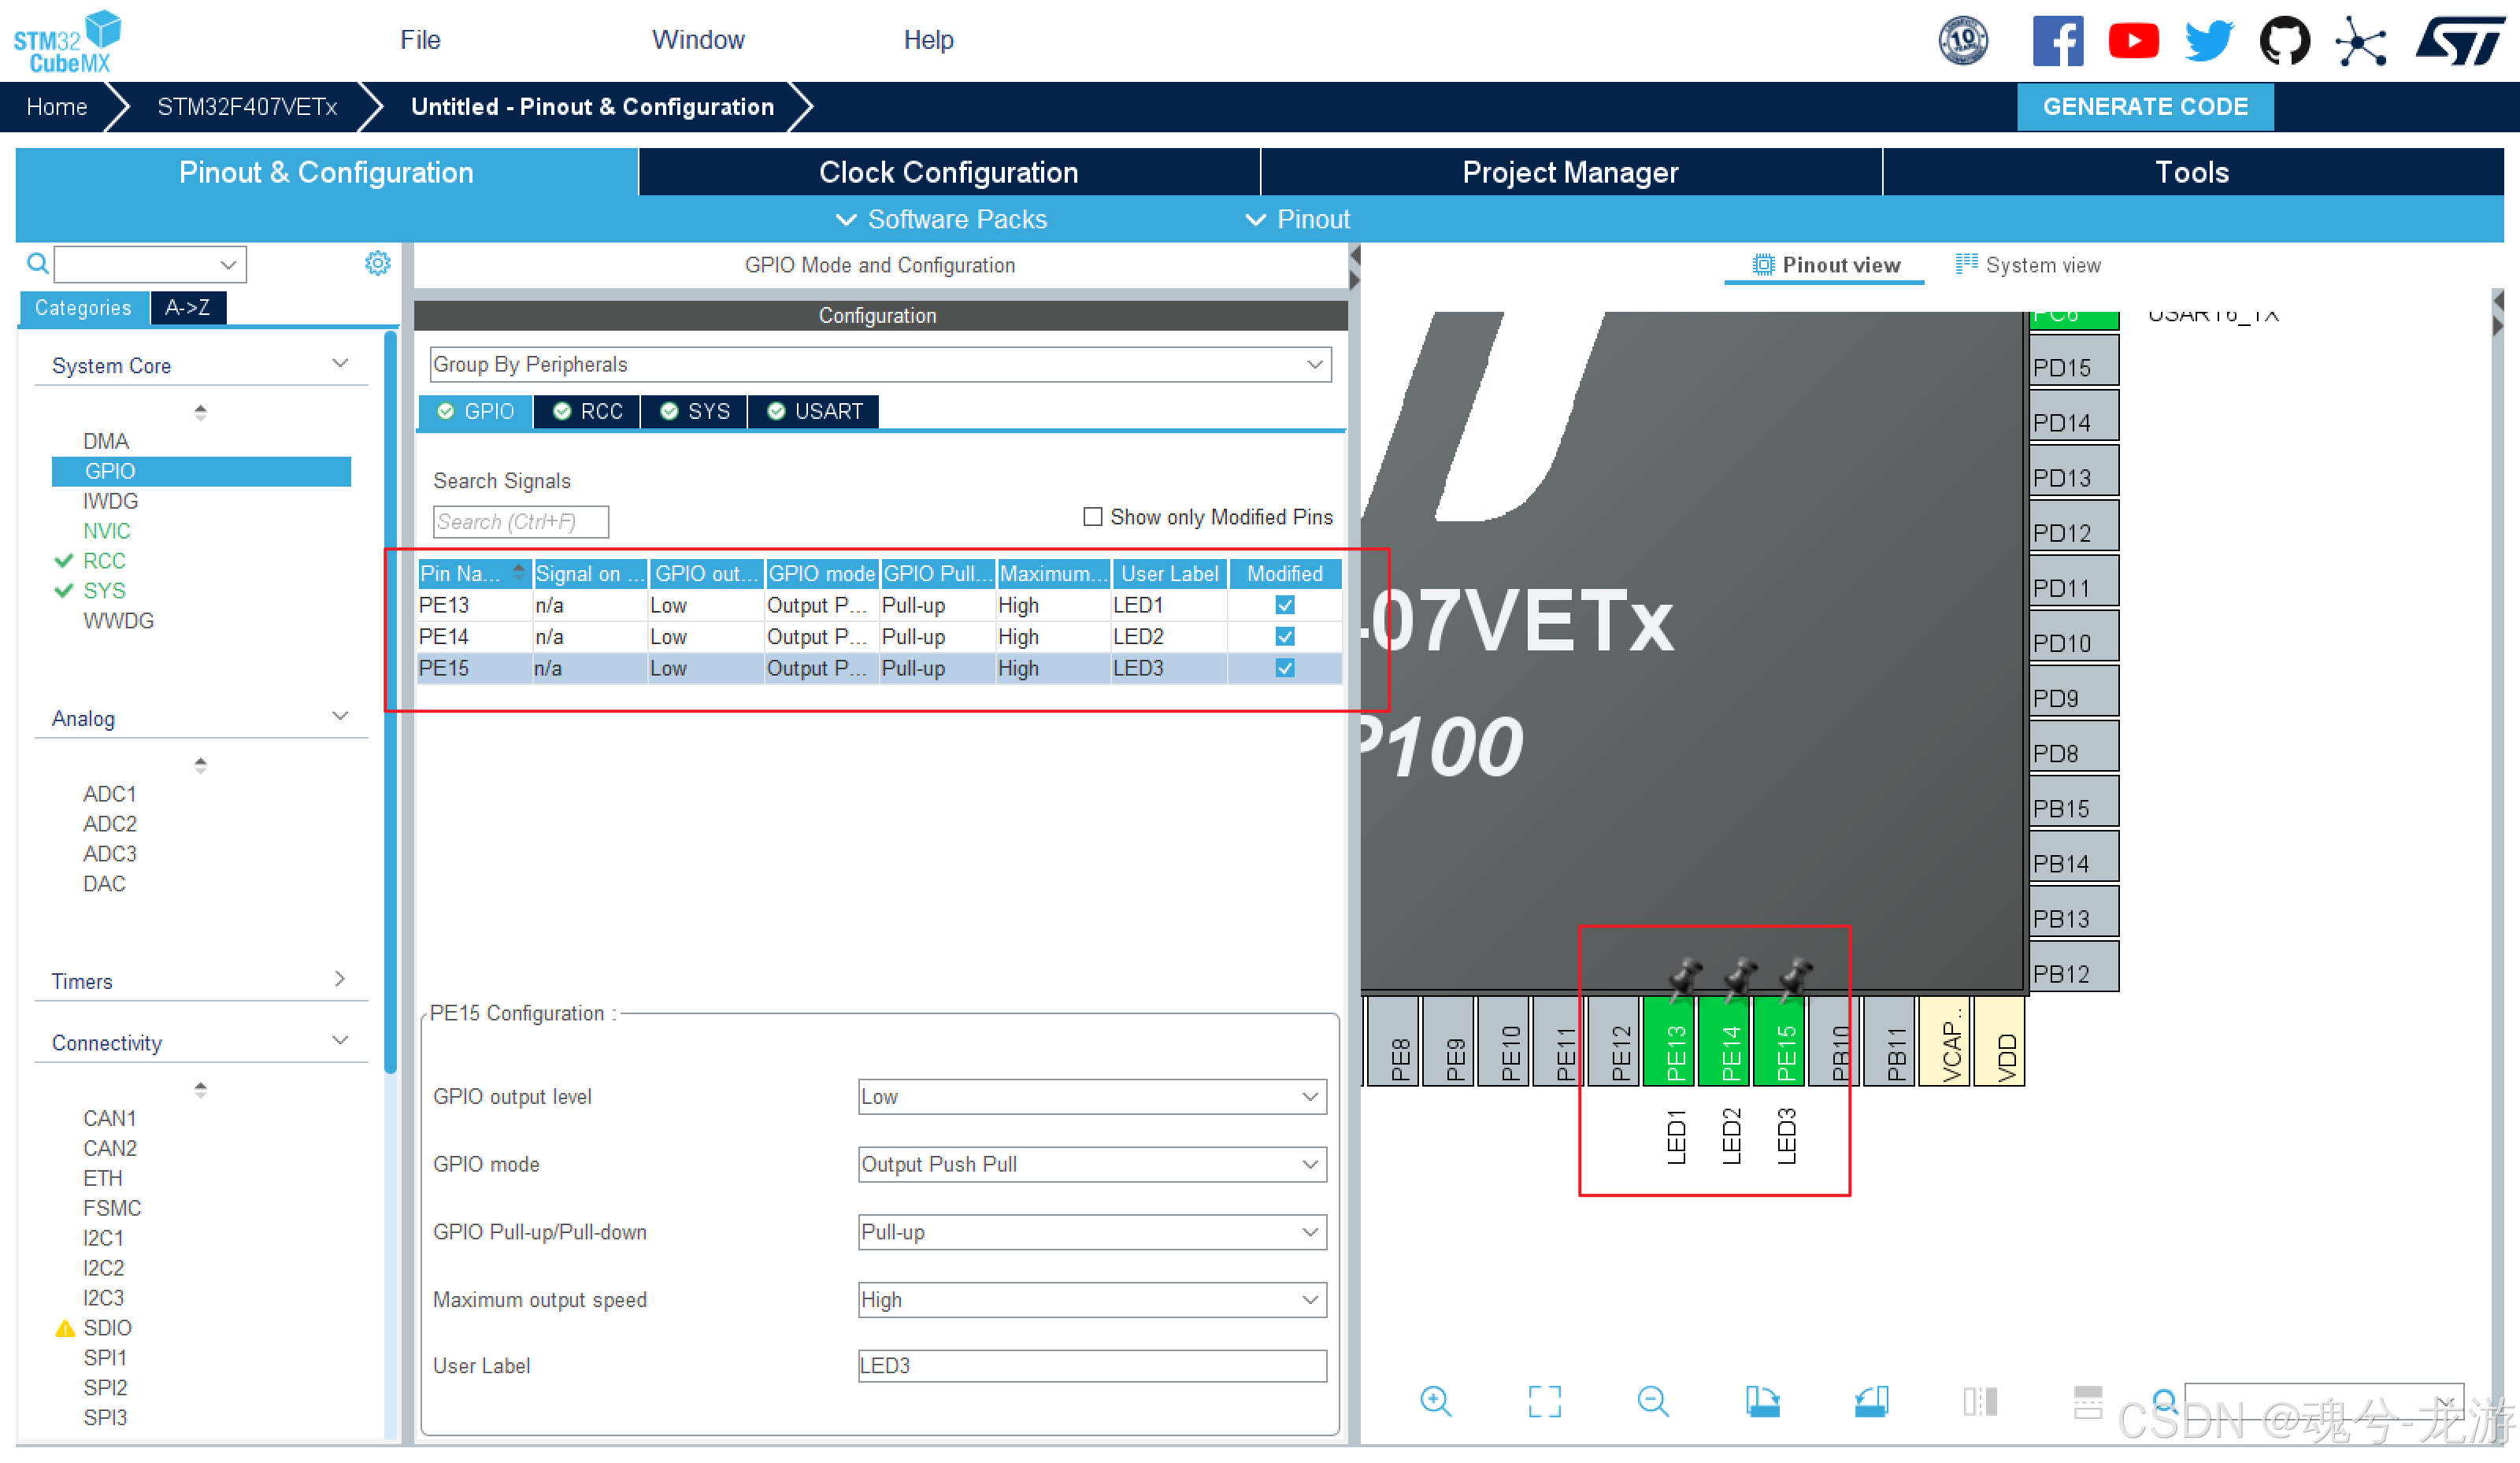Image resolution: width=2520 pixels, height=1463 pixels.
Task: Open the GitHub icon link
Action: click(2284, 41)
